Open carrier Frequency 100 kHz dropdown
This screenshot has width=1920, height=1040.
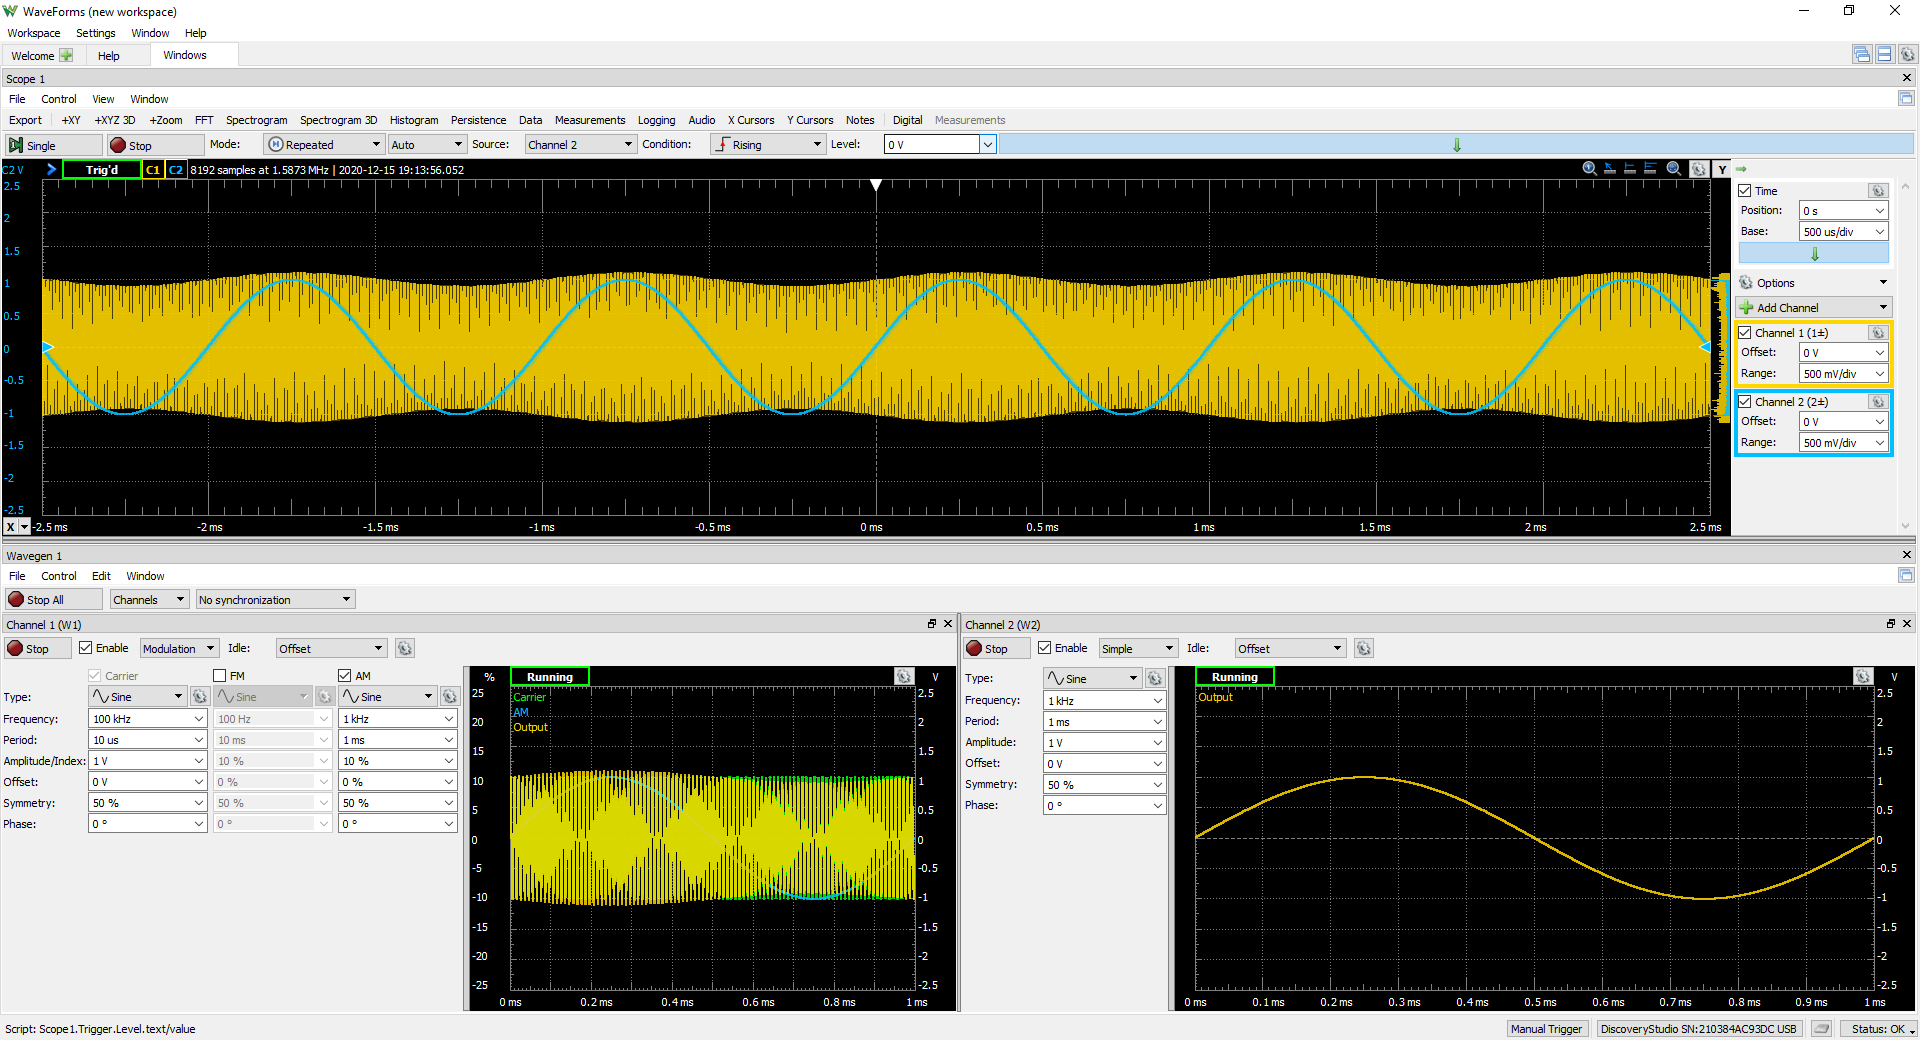click(x=148, y=719)
